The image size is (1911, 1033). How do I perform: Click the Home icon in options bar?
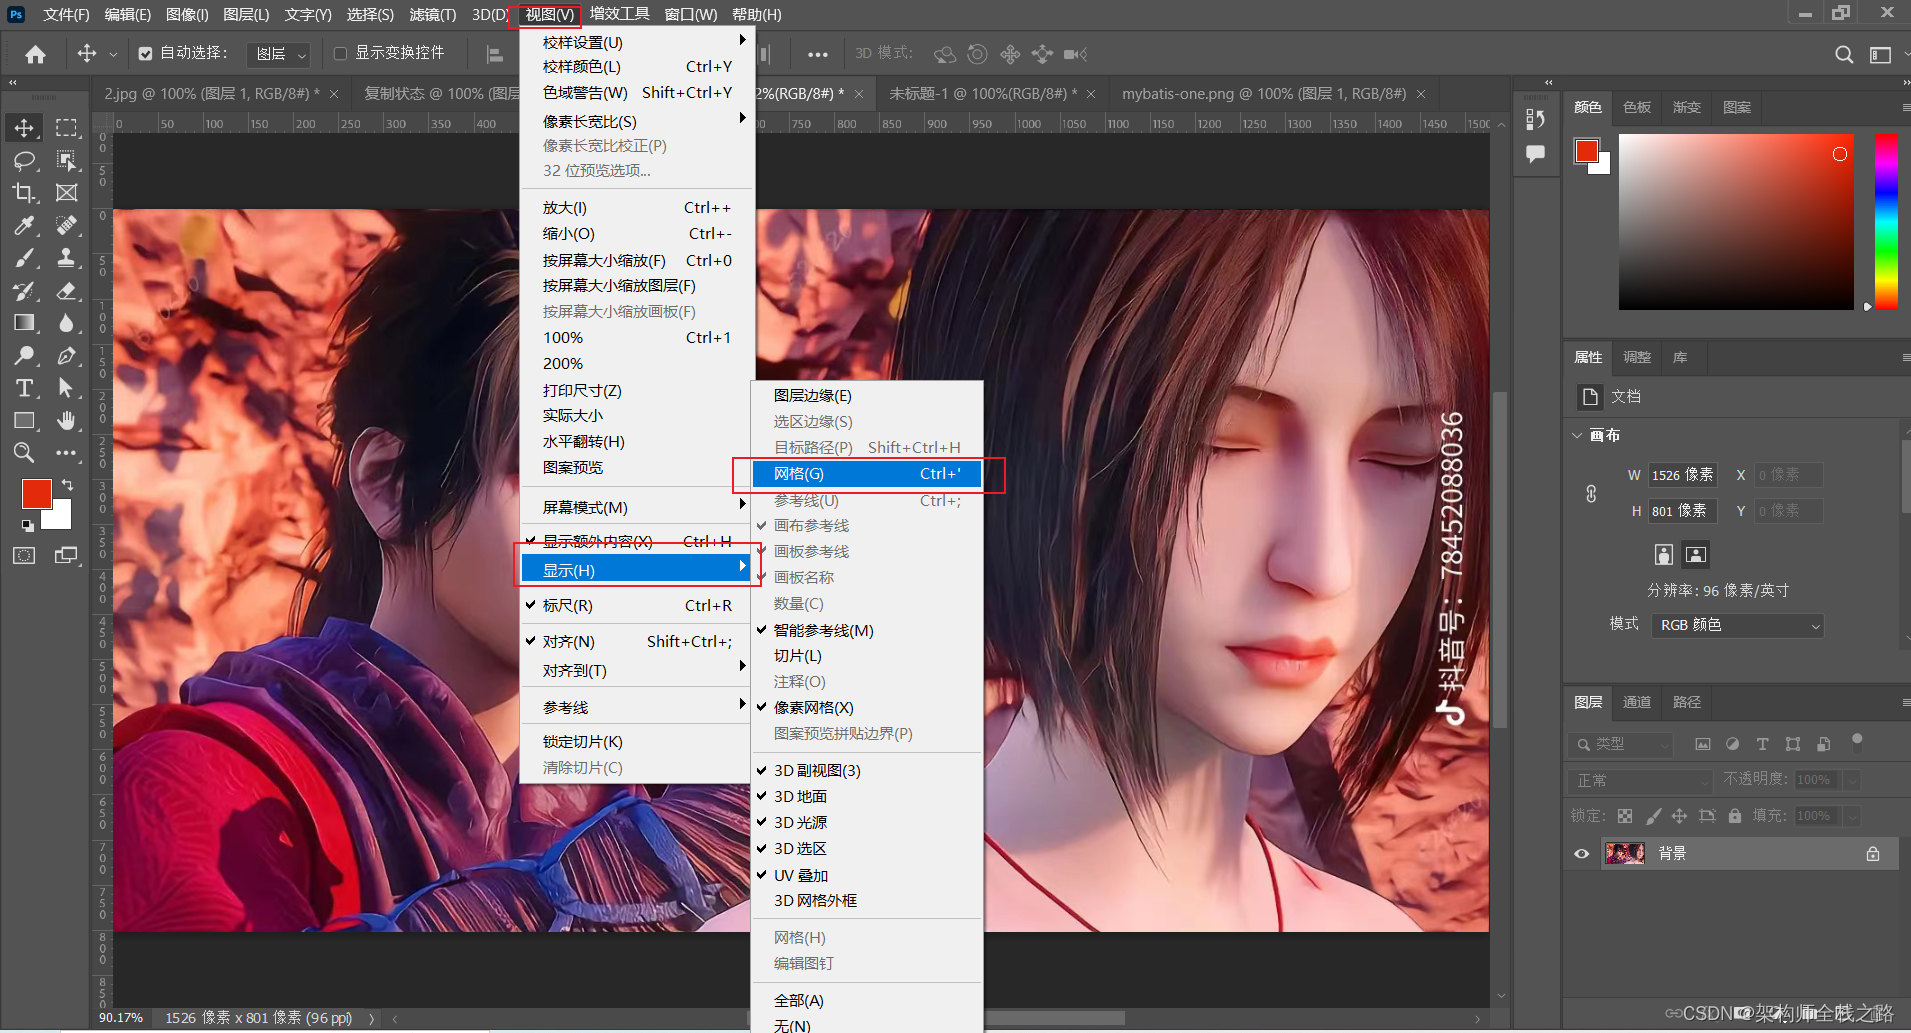pyautogui.click(x=35, y=54)
